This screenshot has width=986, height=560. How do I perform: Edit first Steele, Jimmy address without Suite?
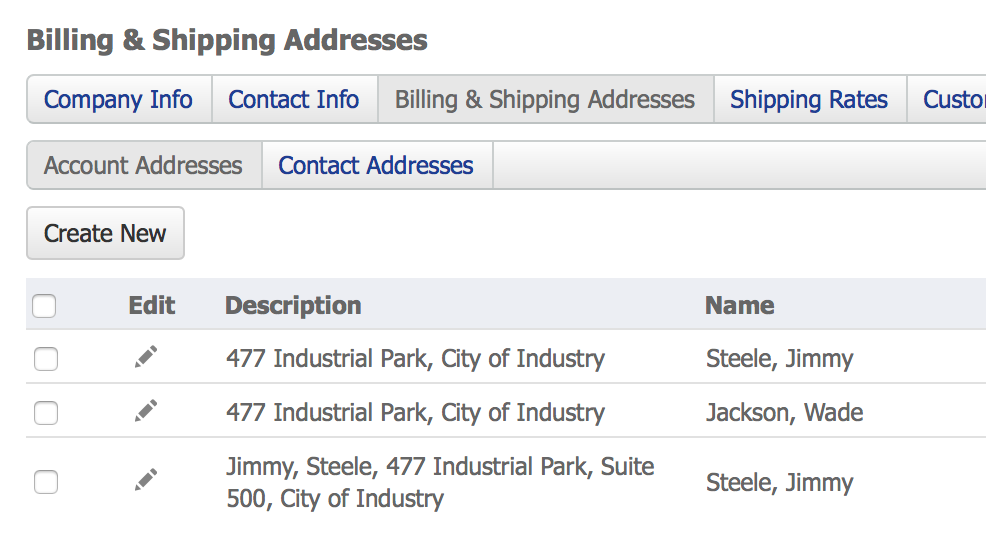tap(146, 357)
